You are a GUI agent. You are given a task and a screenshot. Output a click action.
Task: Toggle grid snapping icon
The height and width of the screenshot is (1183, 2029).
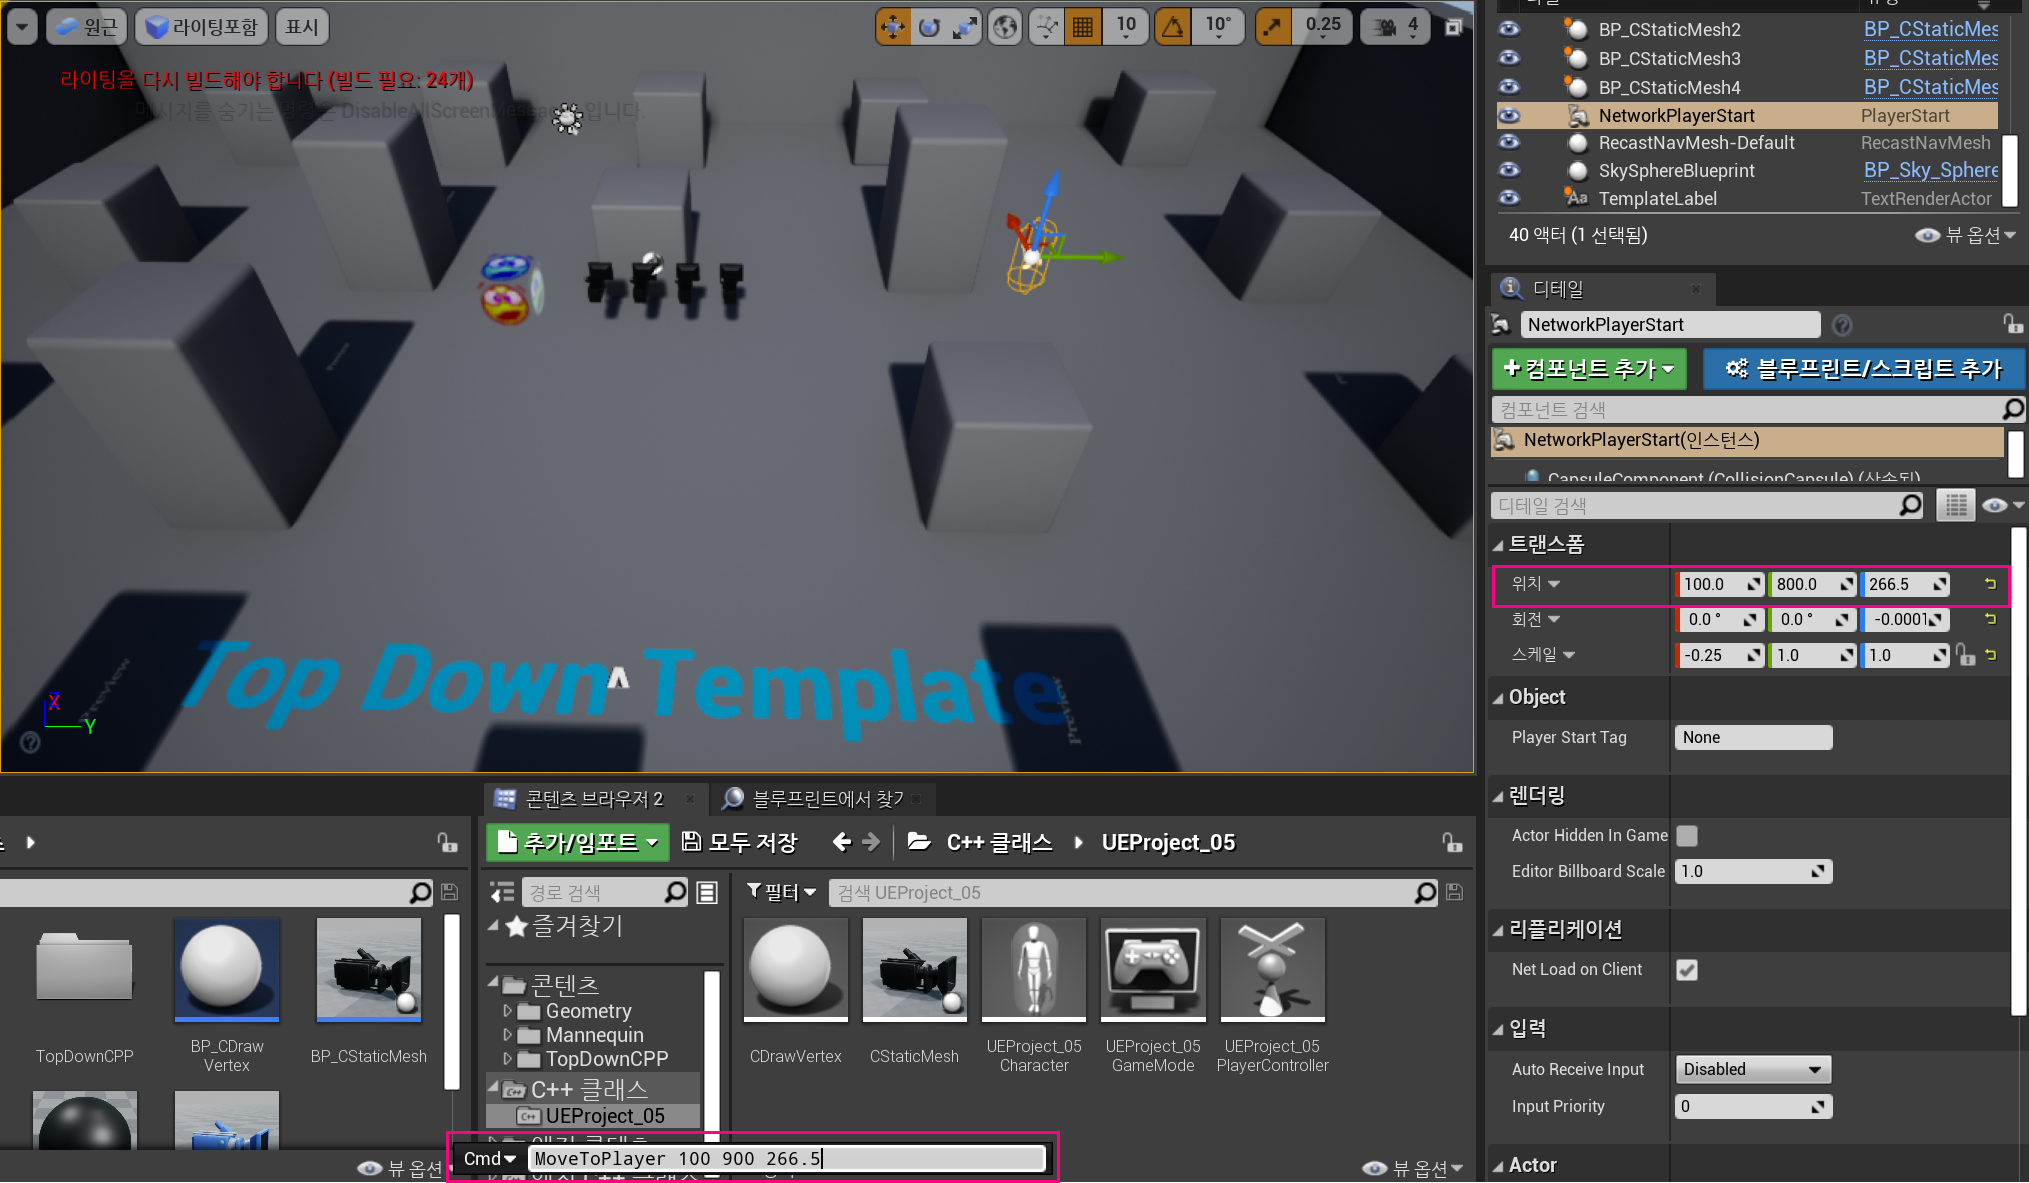coord(1082,27)
